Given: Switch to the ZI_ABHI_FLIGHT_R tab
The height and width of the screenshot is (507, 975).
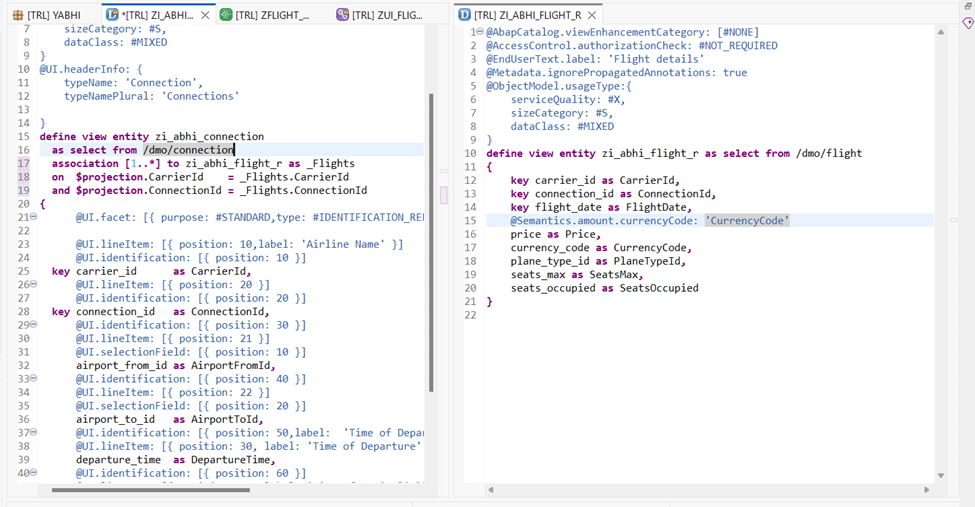Looking at the screenshot, I should tap(526, 15).
